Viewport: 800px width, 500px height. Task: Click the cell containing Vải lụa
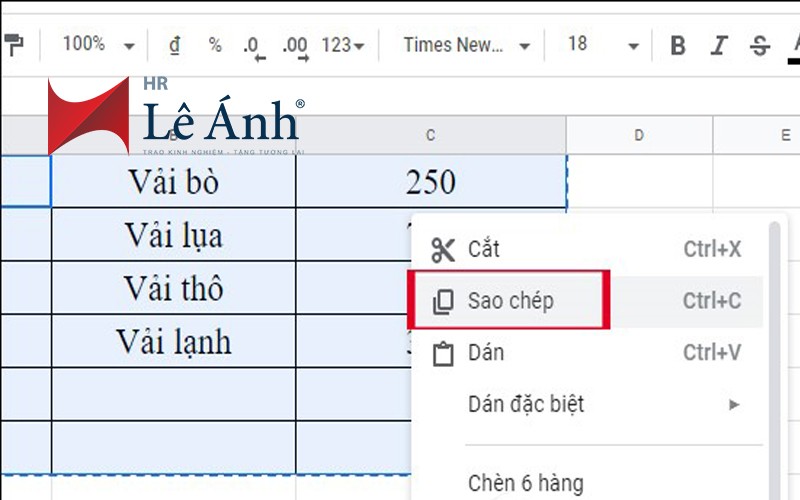tap(173, 235)
